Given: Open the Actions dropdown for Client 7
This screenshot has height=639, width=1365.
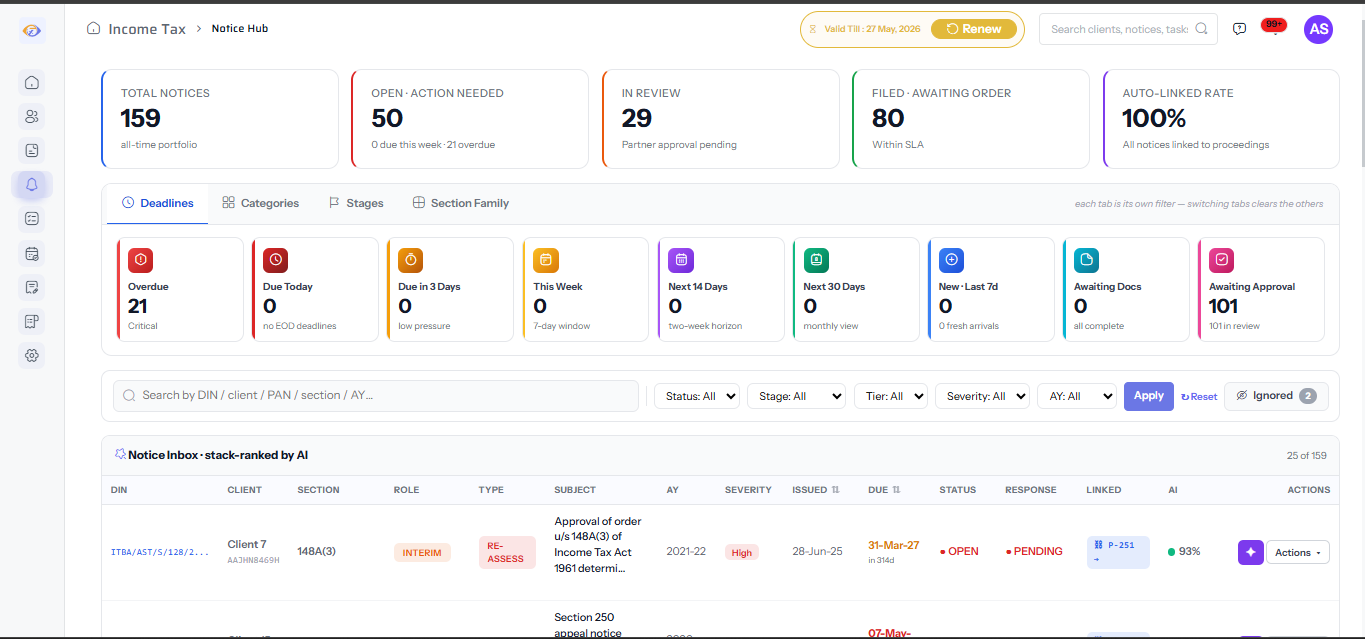Looking at the screenshot, I should pos(1297,552).
